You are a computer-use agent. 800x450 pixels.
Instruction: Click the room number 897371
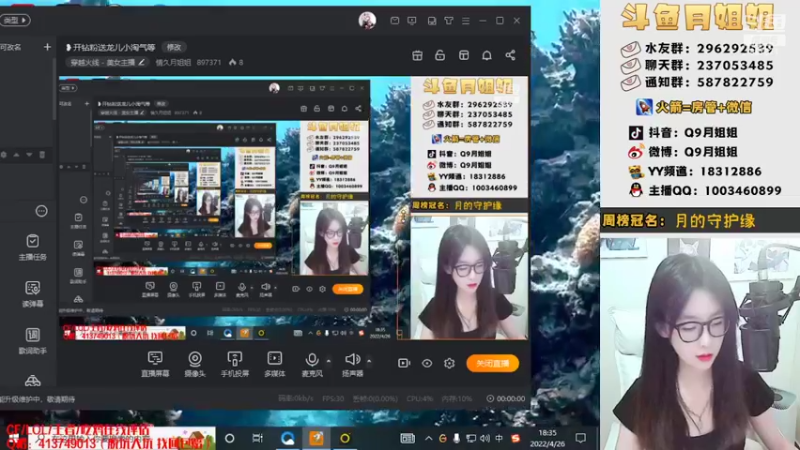pyautogui.click(x=209, y=62)
